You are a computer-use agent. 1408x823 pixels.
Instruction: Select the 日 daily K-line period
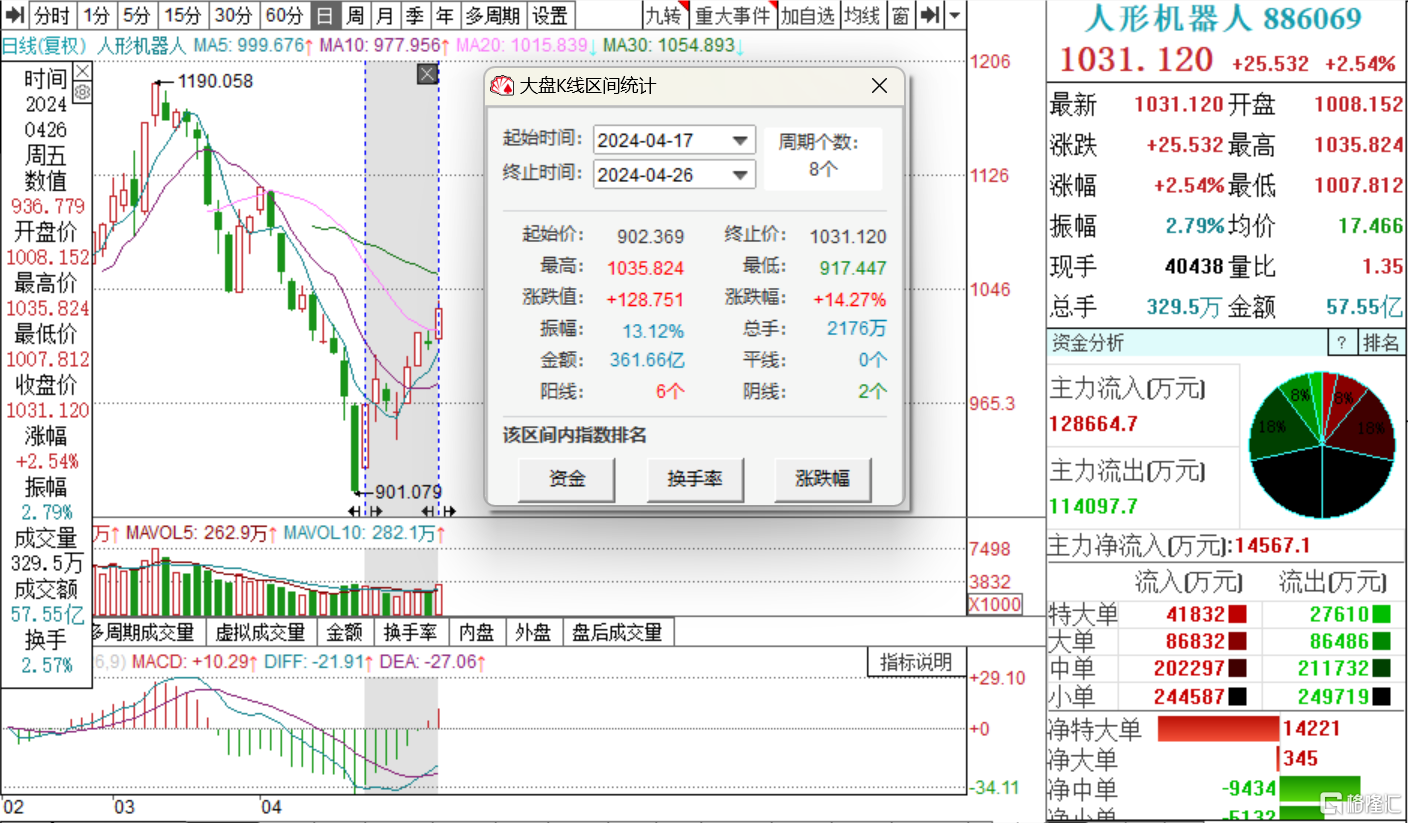click(324, 15)
